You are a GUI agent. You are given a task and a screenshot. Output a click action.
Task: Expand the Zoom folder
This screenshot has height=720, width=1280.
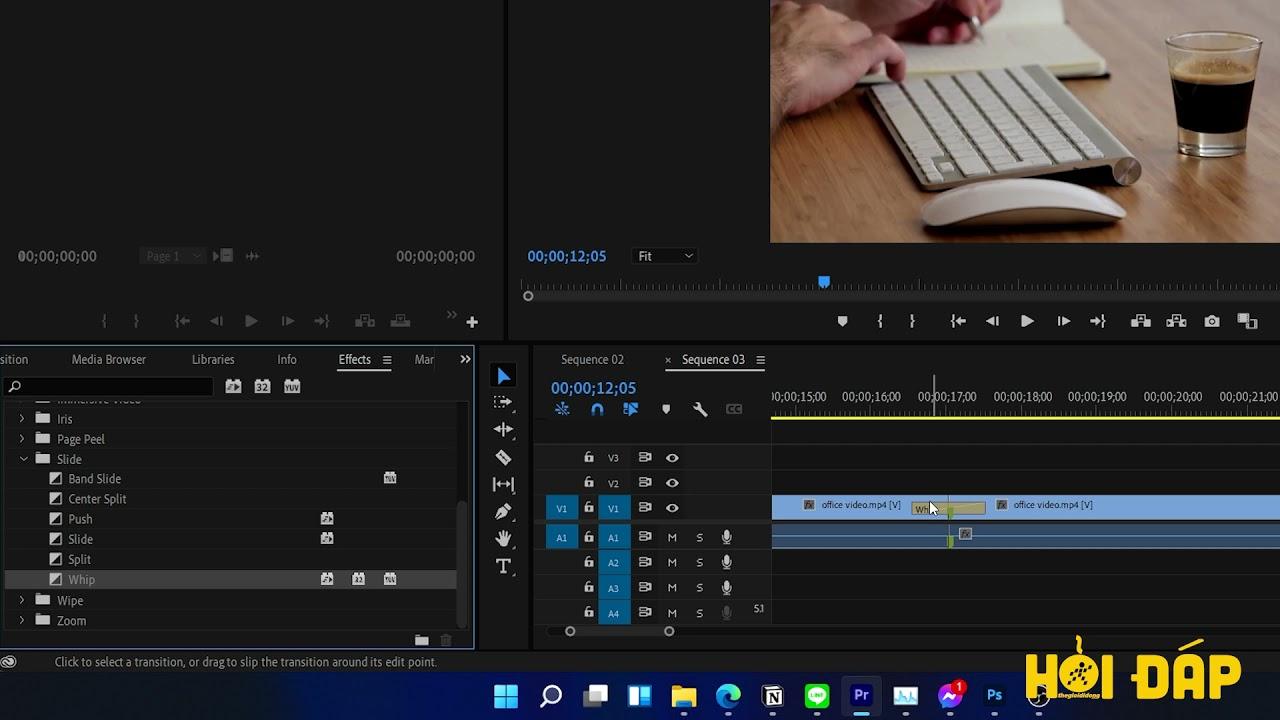pos(22,620)
